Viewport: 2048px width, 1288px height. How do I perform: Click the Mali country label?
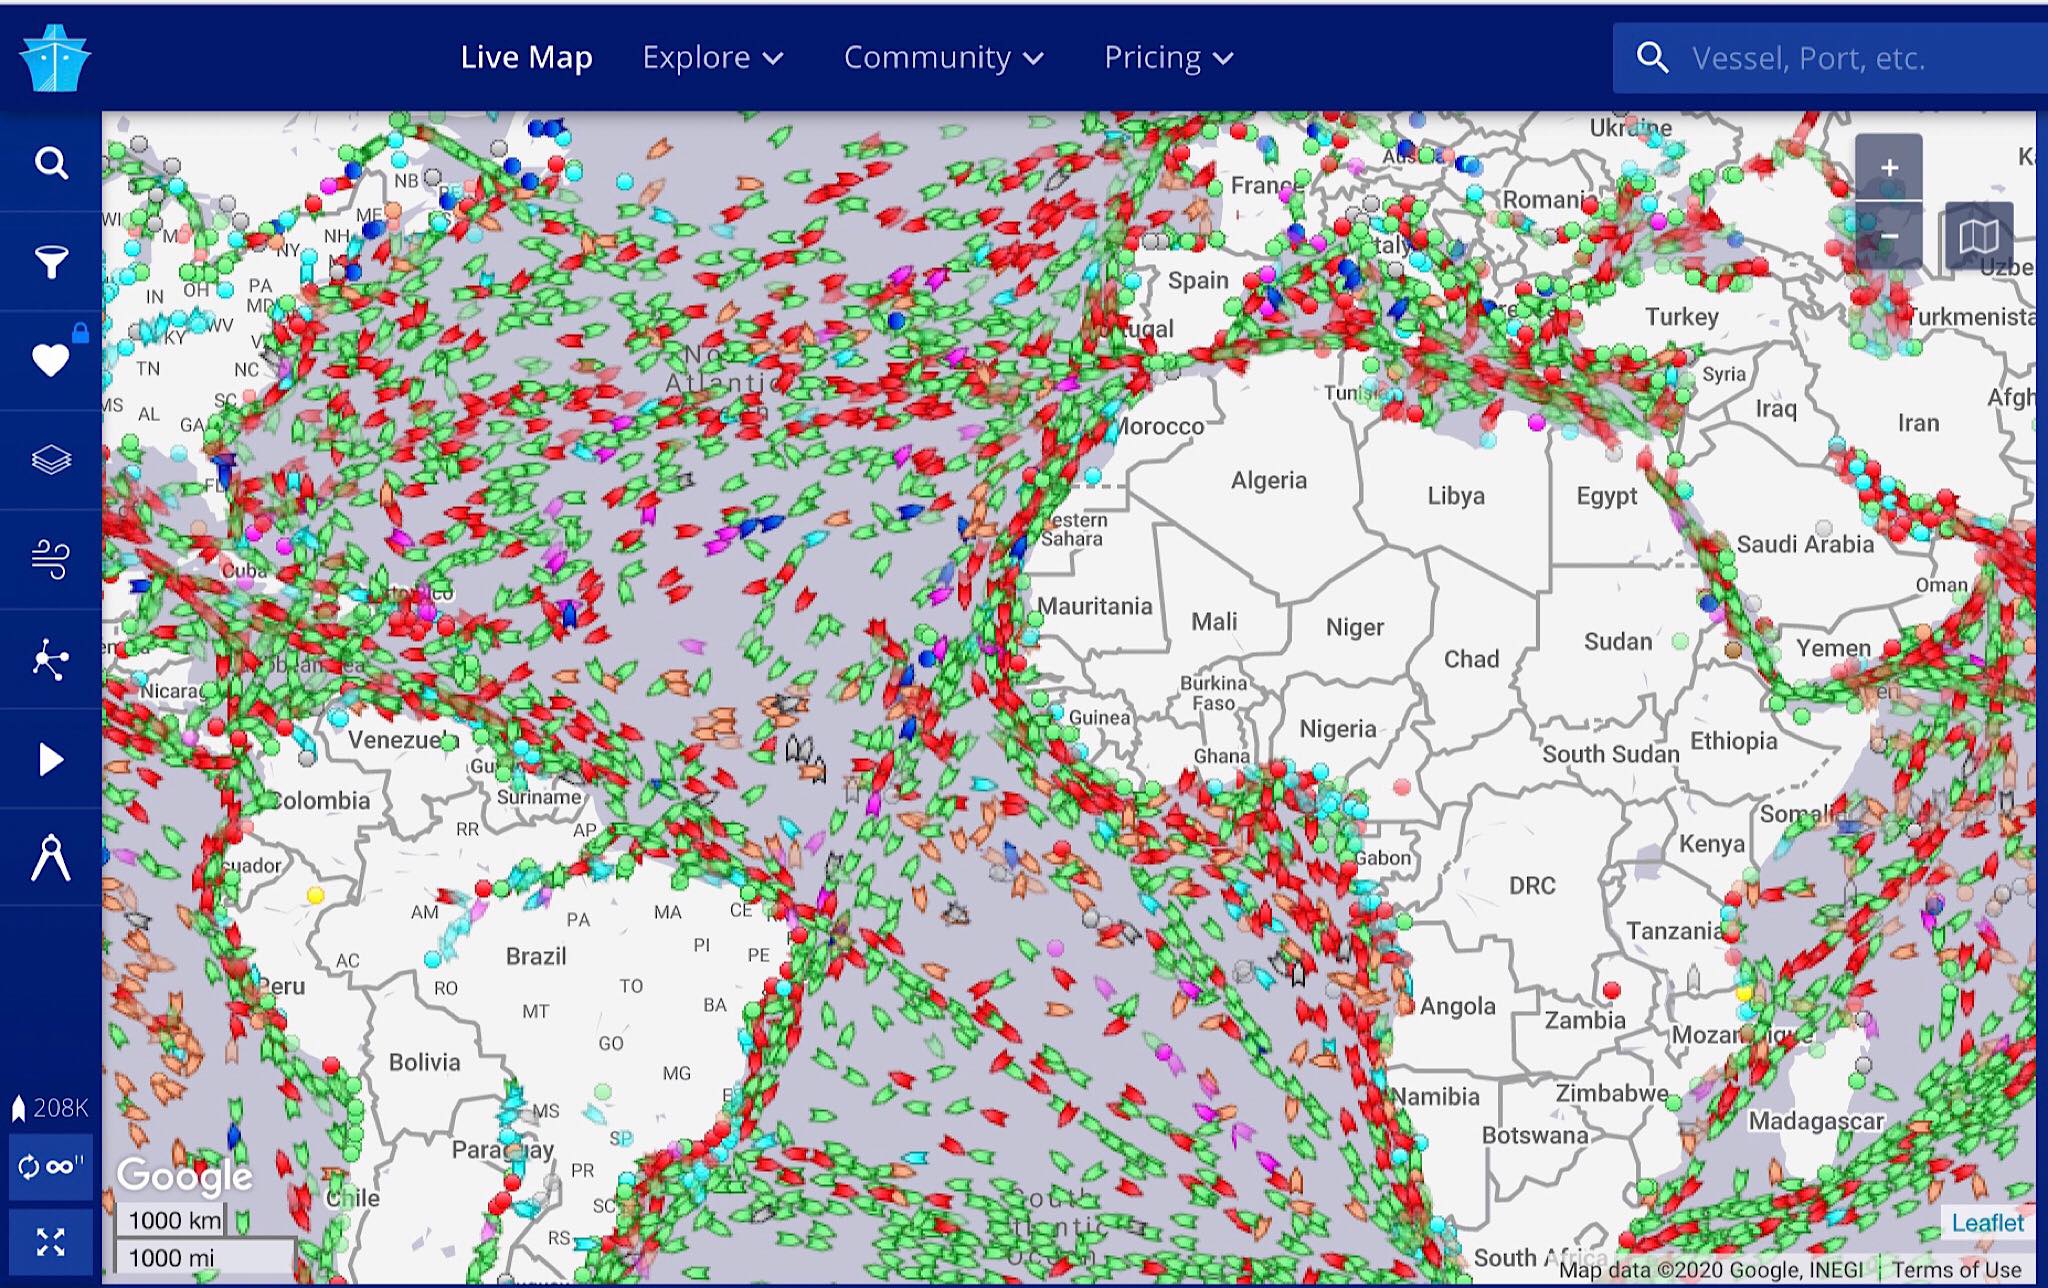[x=1214, y=622]
